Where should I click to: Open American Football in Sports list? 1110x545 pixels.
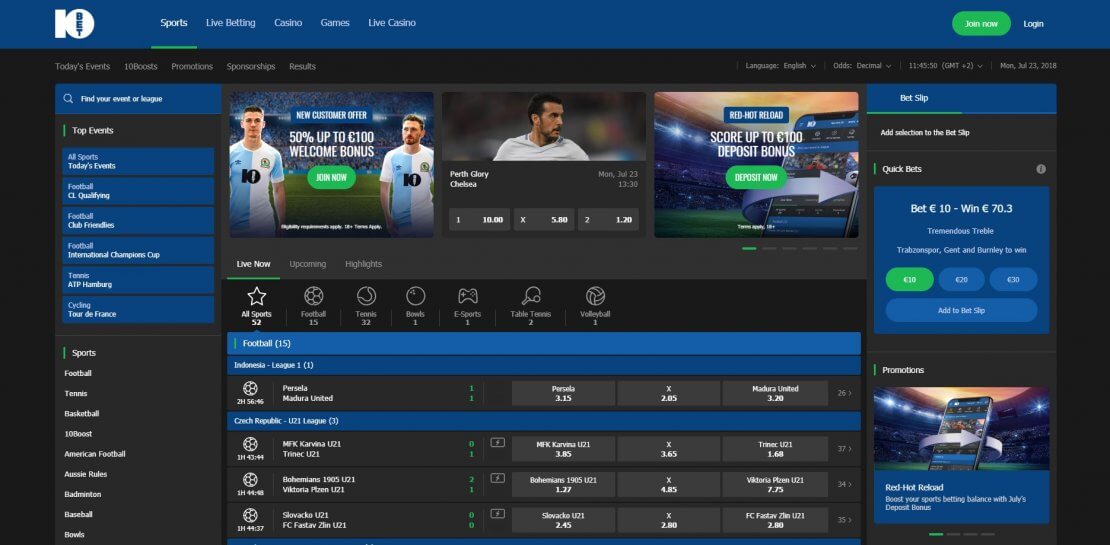coord(94,454)
